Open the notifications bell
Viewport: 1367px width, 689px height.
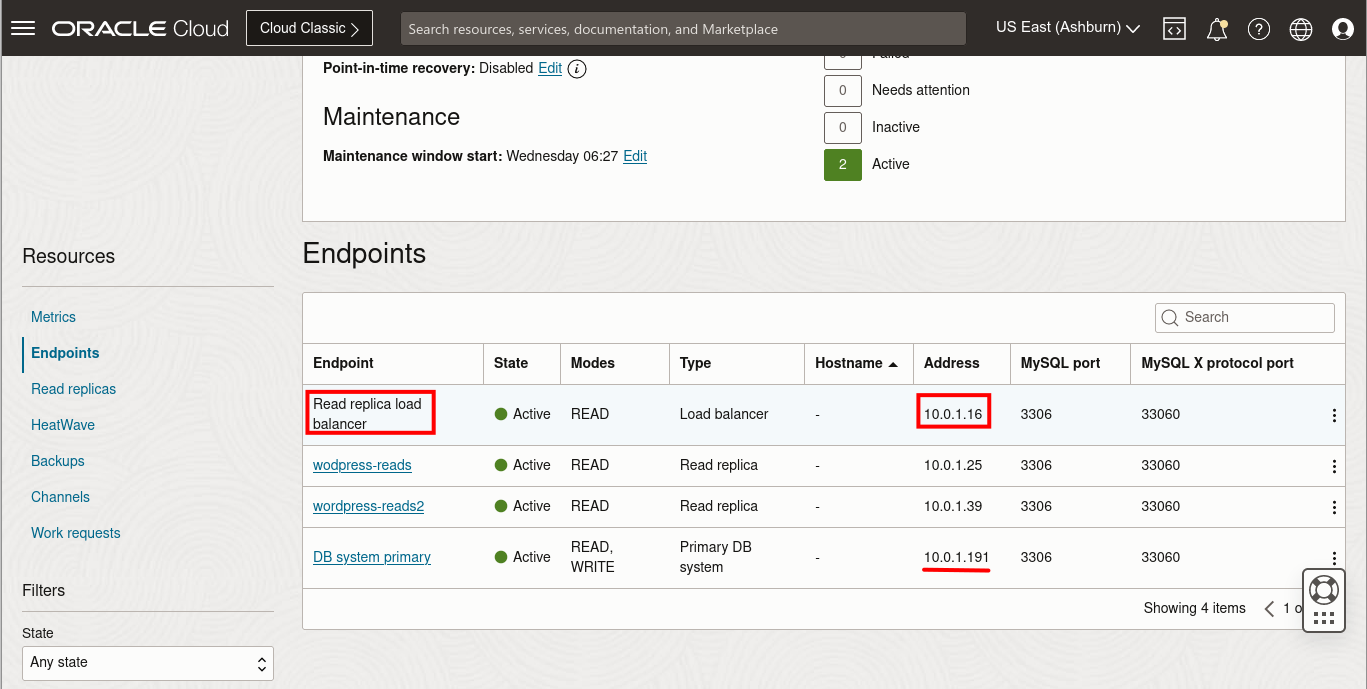coord(1216,28)
